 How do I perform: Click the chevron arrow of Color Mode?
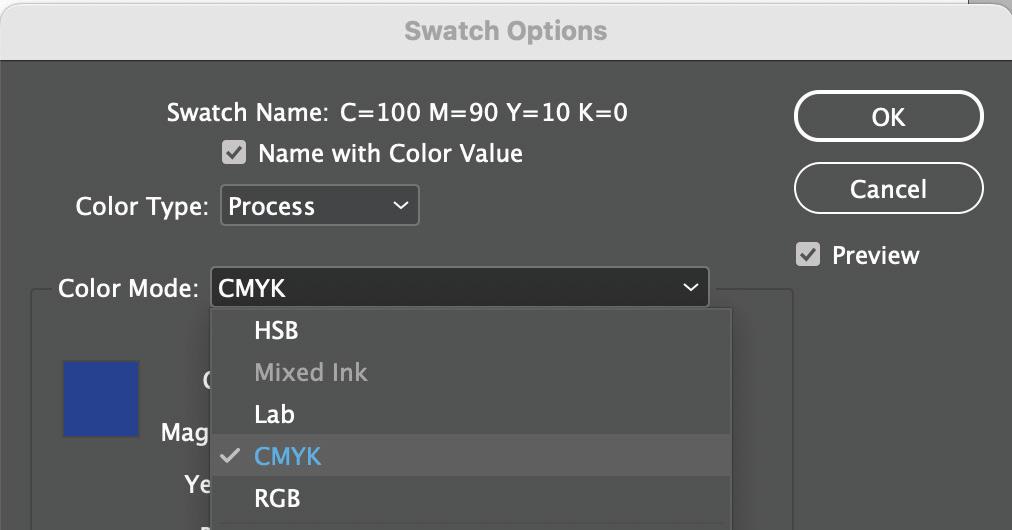pyautogui.click(x=690, y=288)
